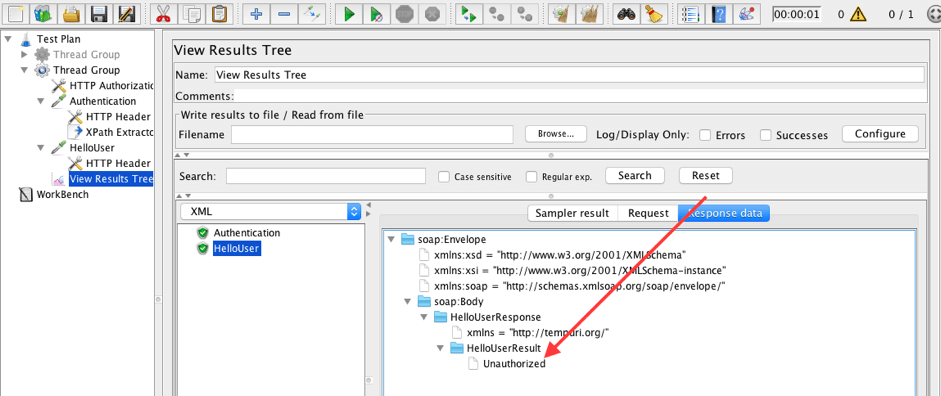
Task: Collapse the Test Plan tree node
Action: tap(8, 39)
